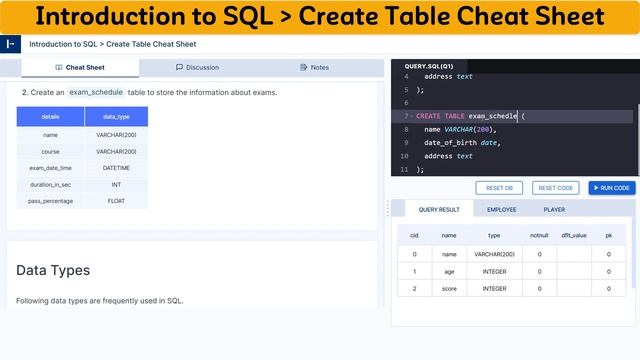Click the RESET DB button
Screen dimensions: 640x360
click(499, 188)
